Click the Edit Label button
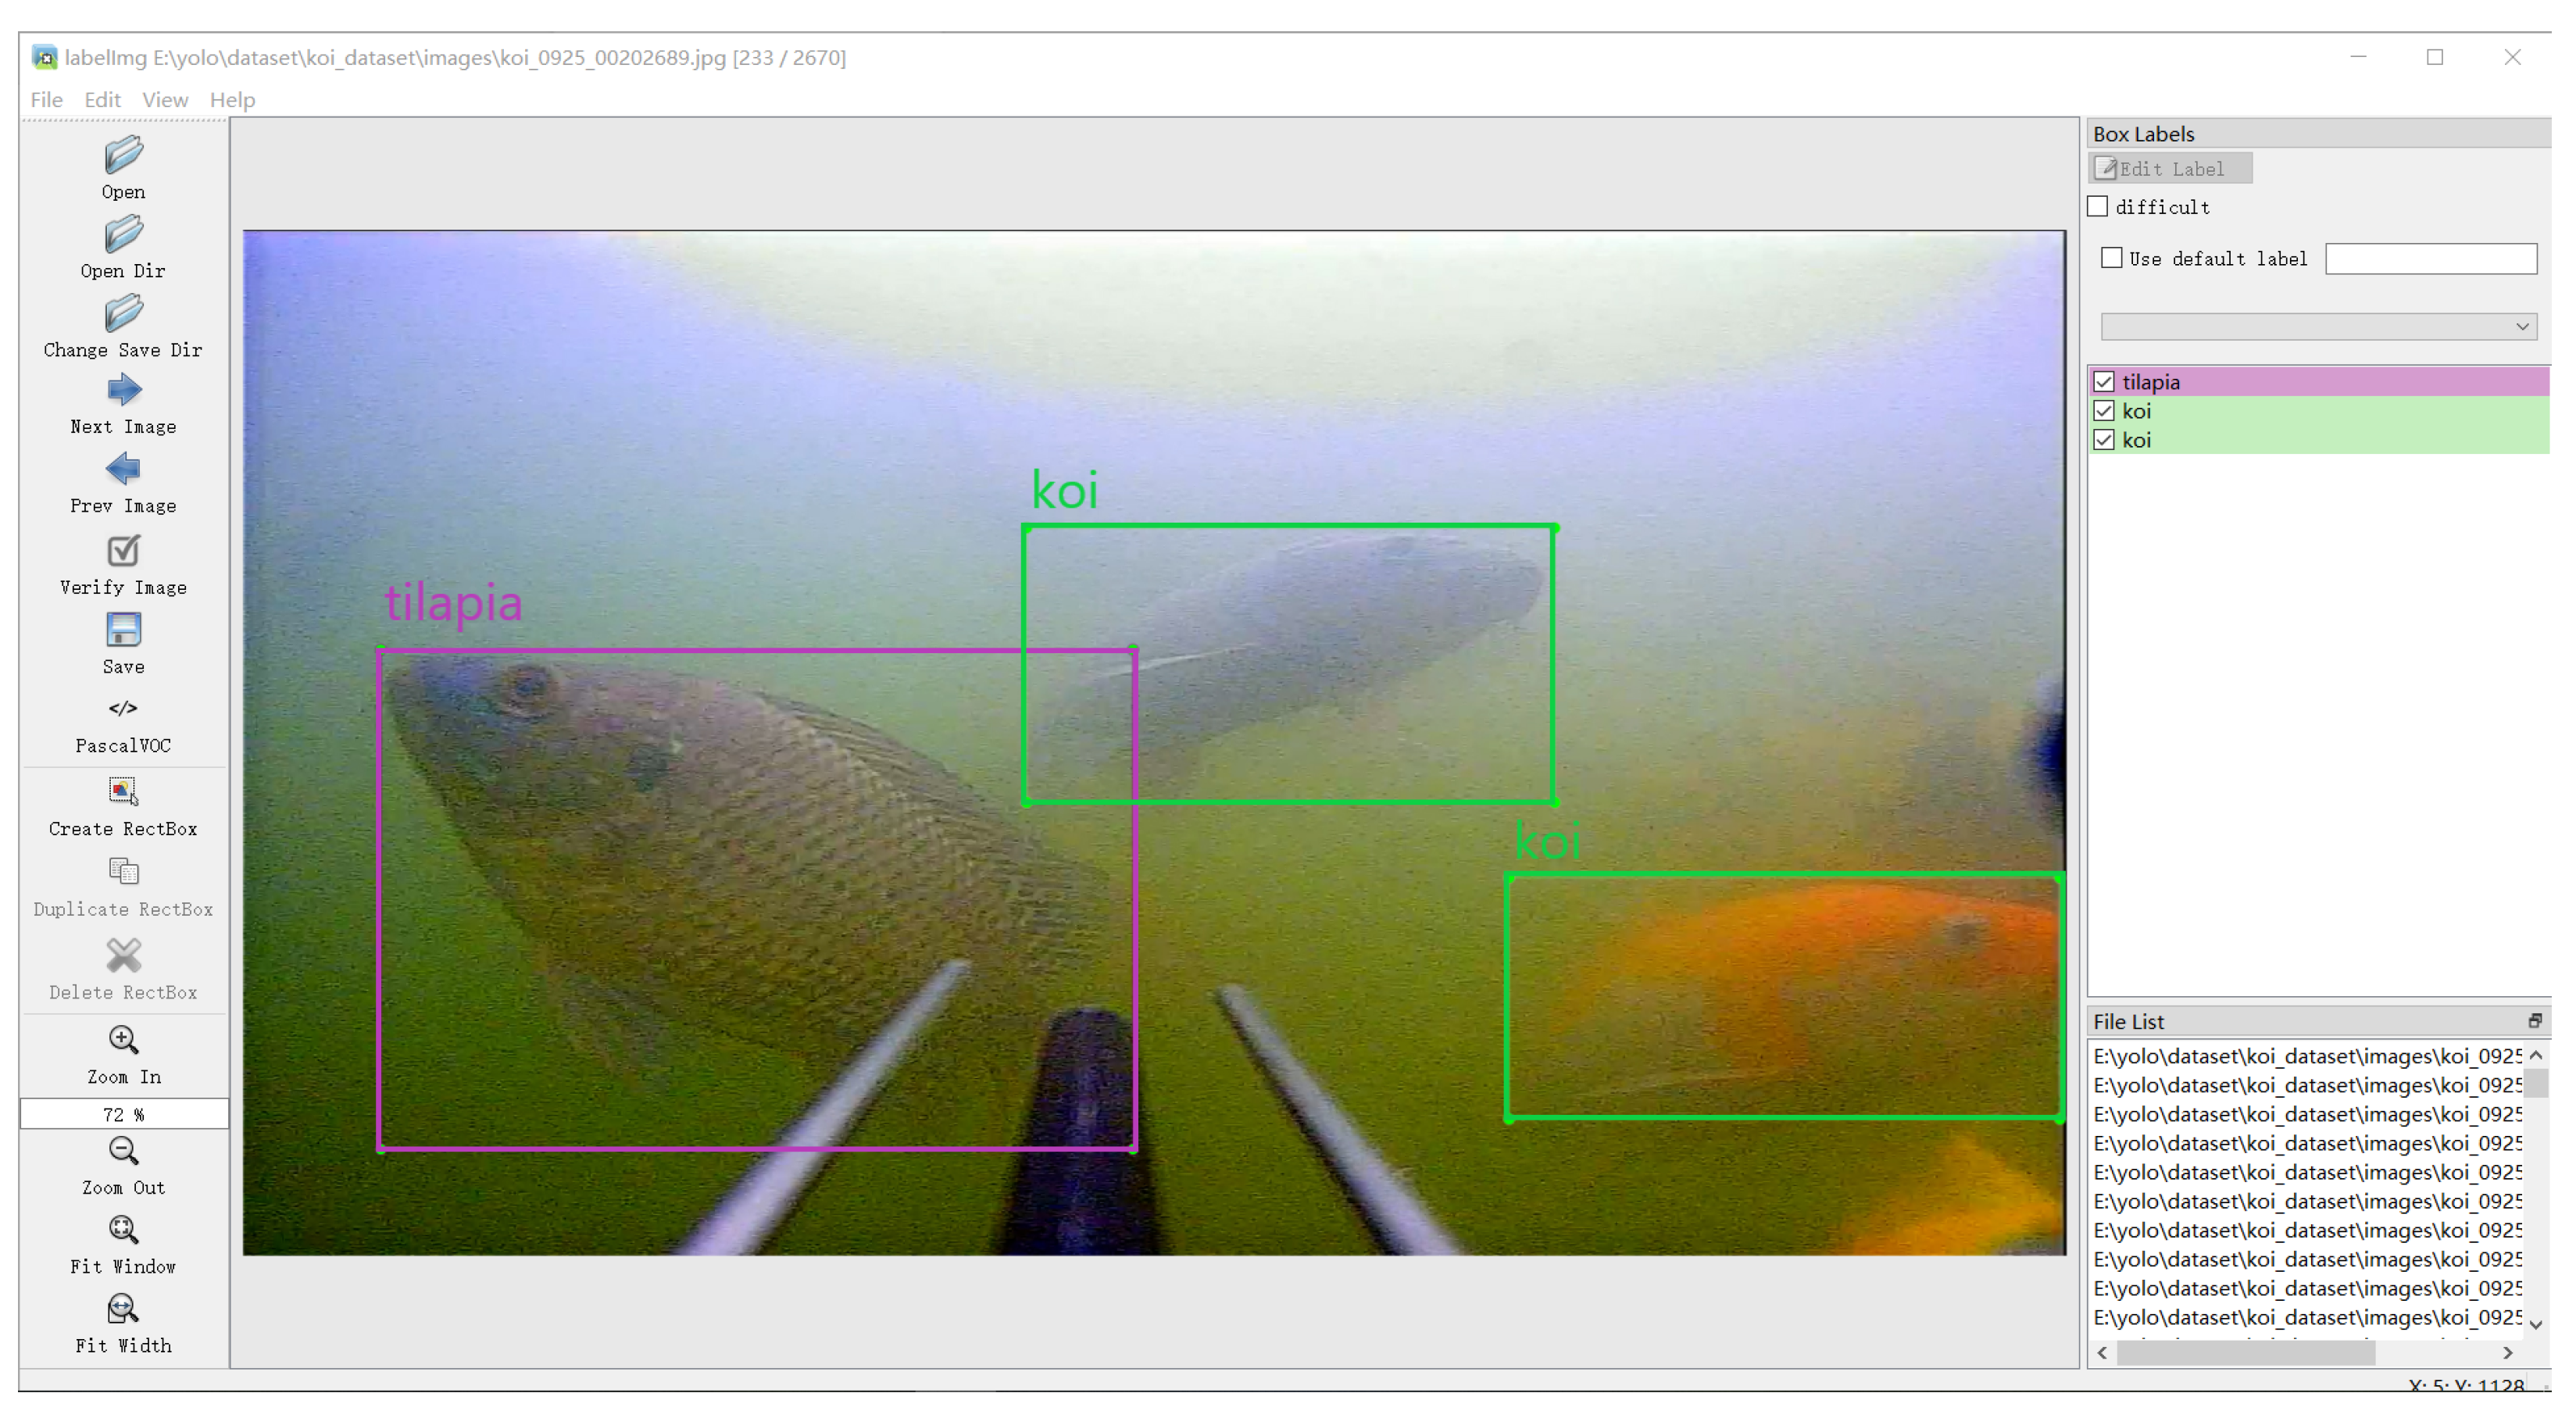This screenshot has height=1418, width=2576. pos(2170,169)
